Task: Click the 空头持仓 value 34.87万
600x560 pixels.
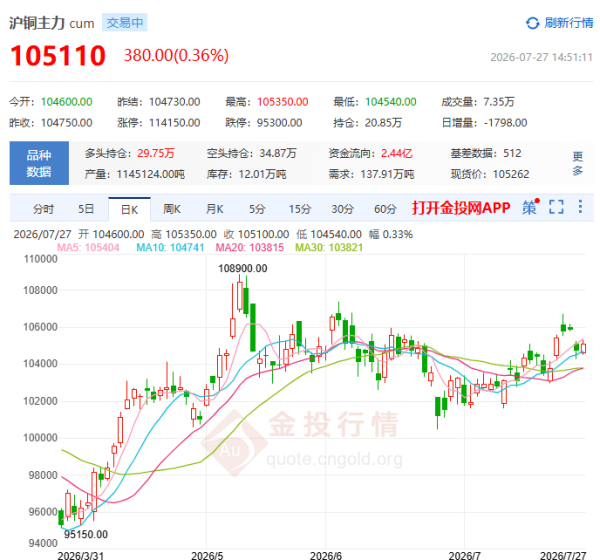Action: (278, 153)
